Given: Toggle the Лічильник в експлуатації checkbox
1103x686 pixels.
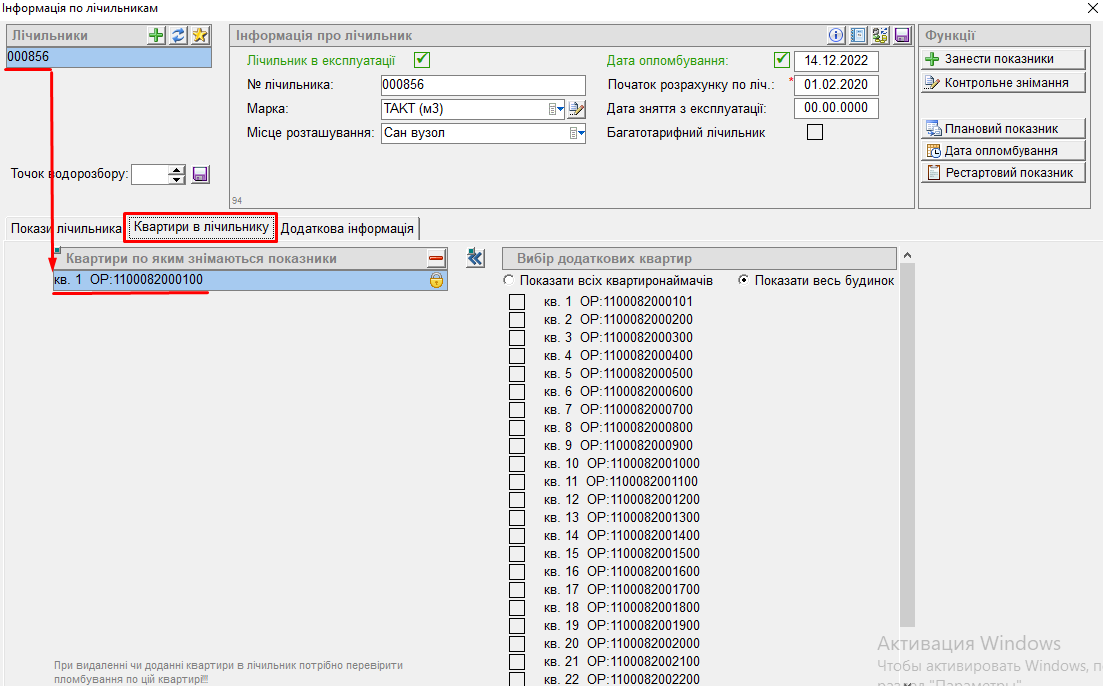Looking at the screenshot, I should coord(421,60).
